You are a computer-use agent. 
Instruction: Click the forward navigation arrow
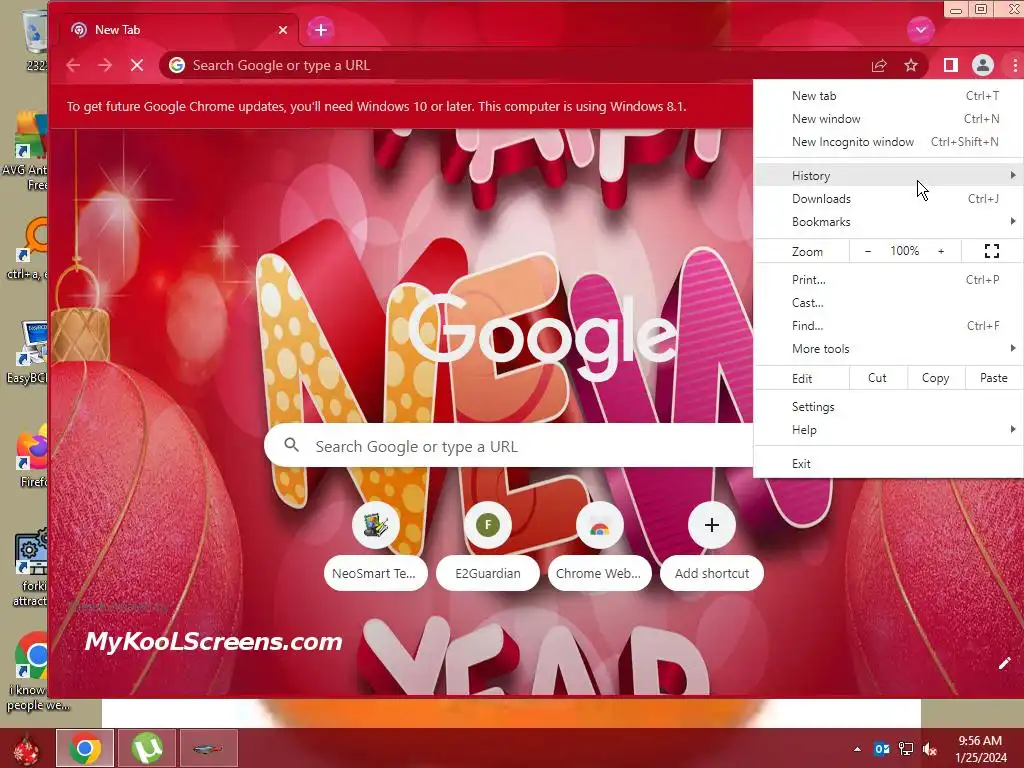coord(104,65)
